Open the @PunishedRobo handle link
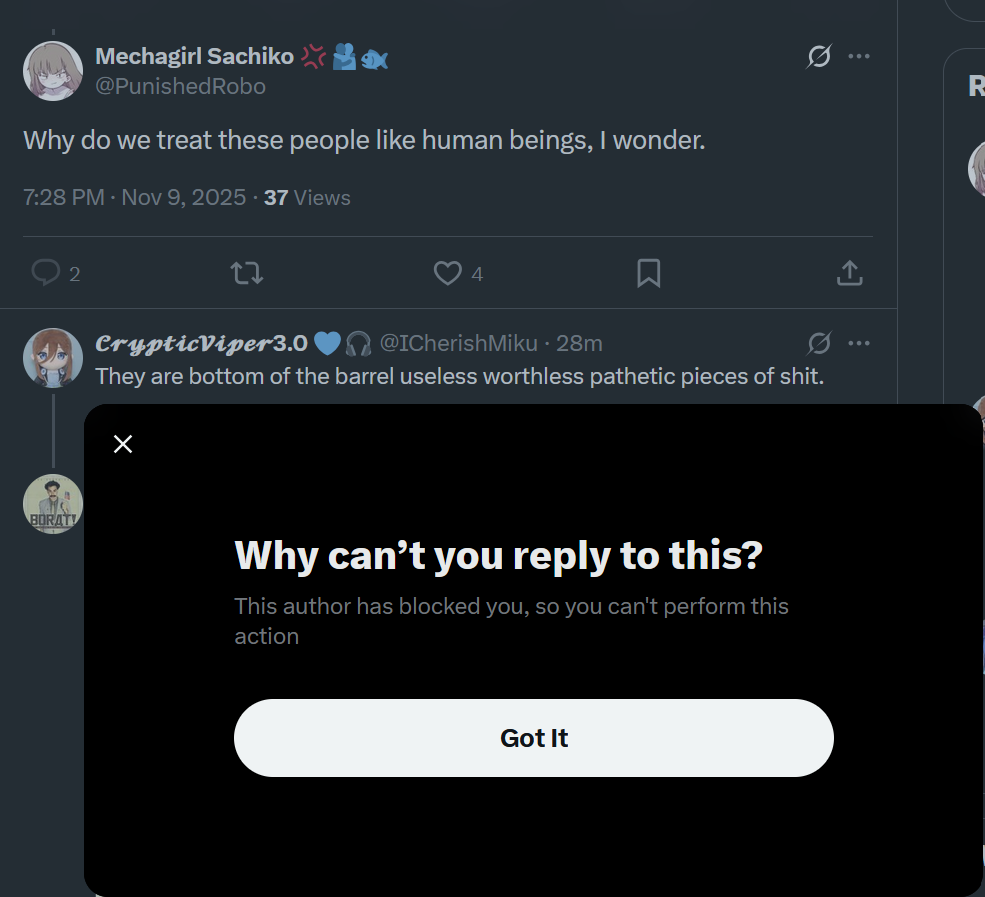The image size is (985, 897). (180, 87)
